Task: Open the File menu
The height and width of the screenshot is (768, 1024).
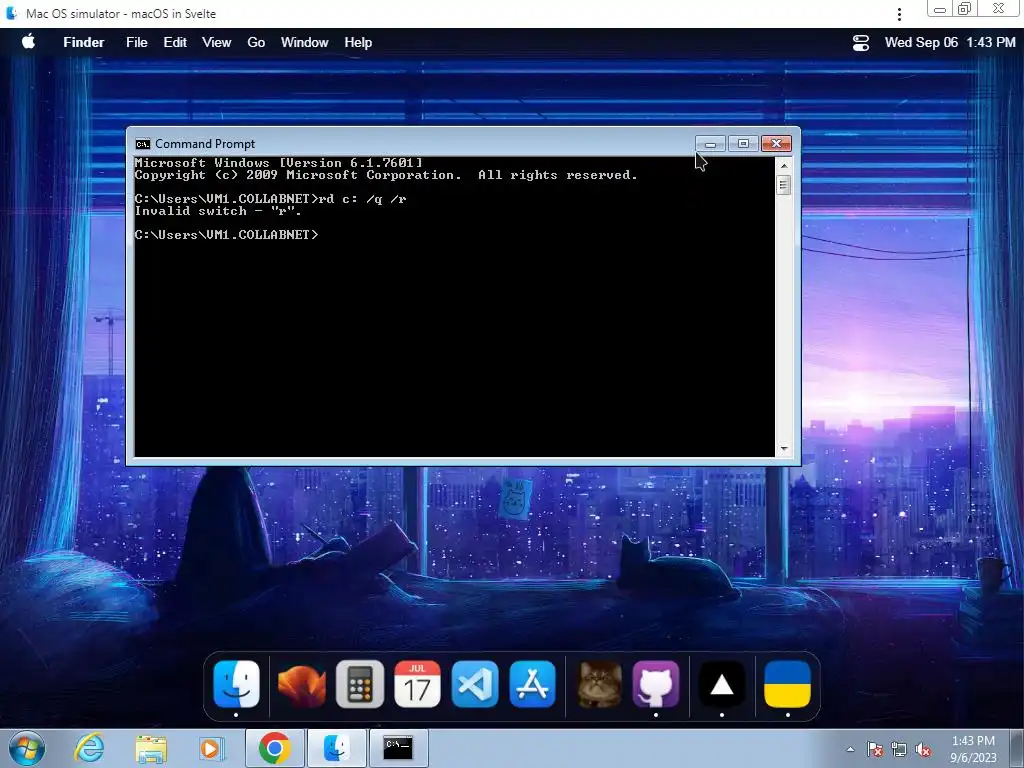Action: click(x=136, y=42)
